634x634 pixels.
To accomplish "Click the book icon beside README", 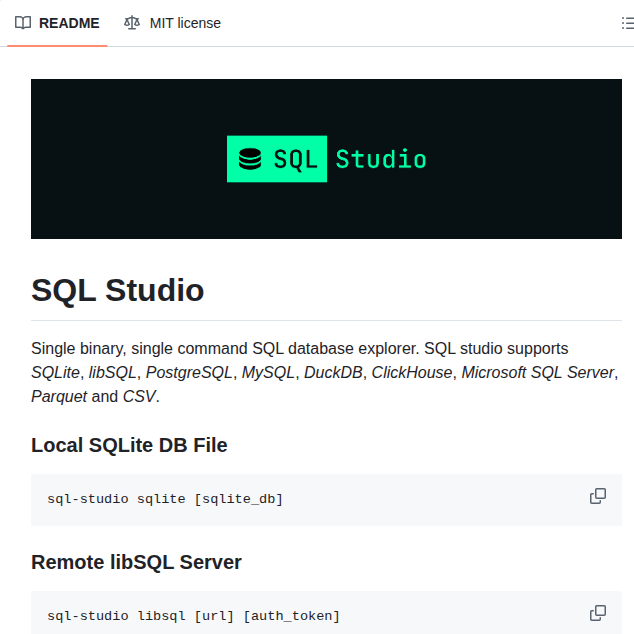I will pyautogui.click(x=23, y=23).
